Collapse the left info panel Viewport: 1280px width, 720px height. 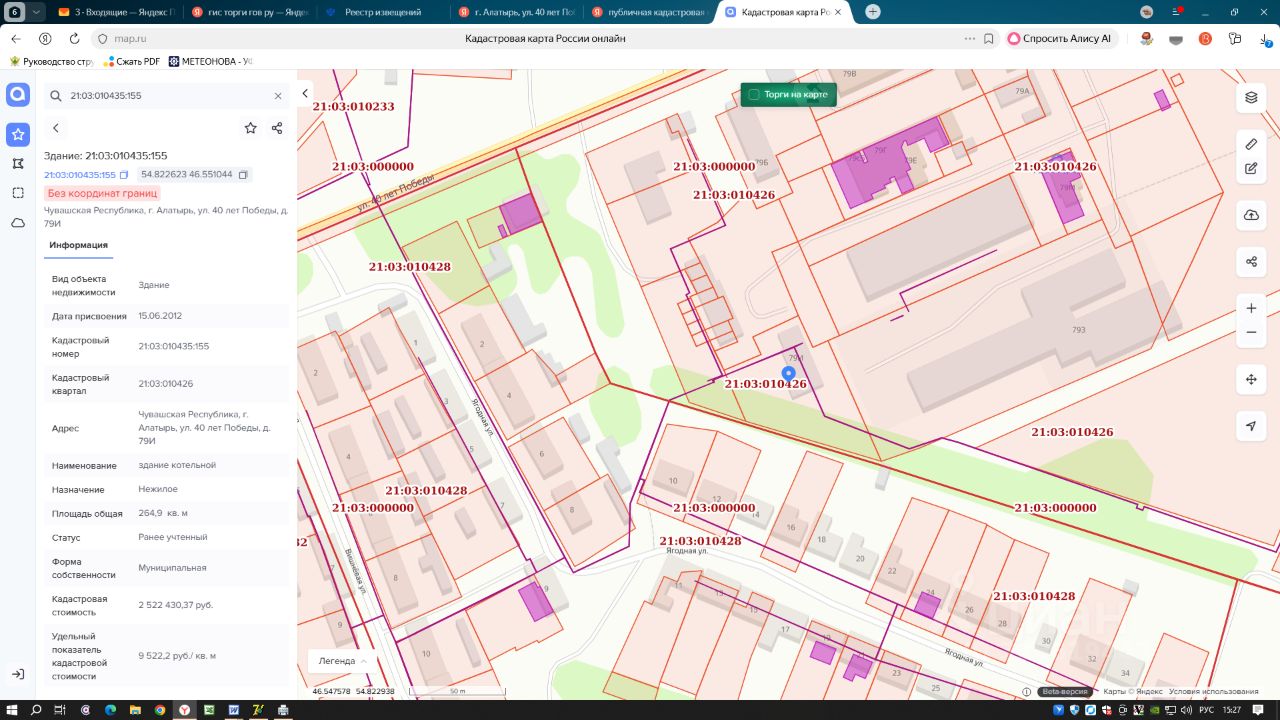[x=305, y=94]
